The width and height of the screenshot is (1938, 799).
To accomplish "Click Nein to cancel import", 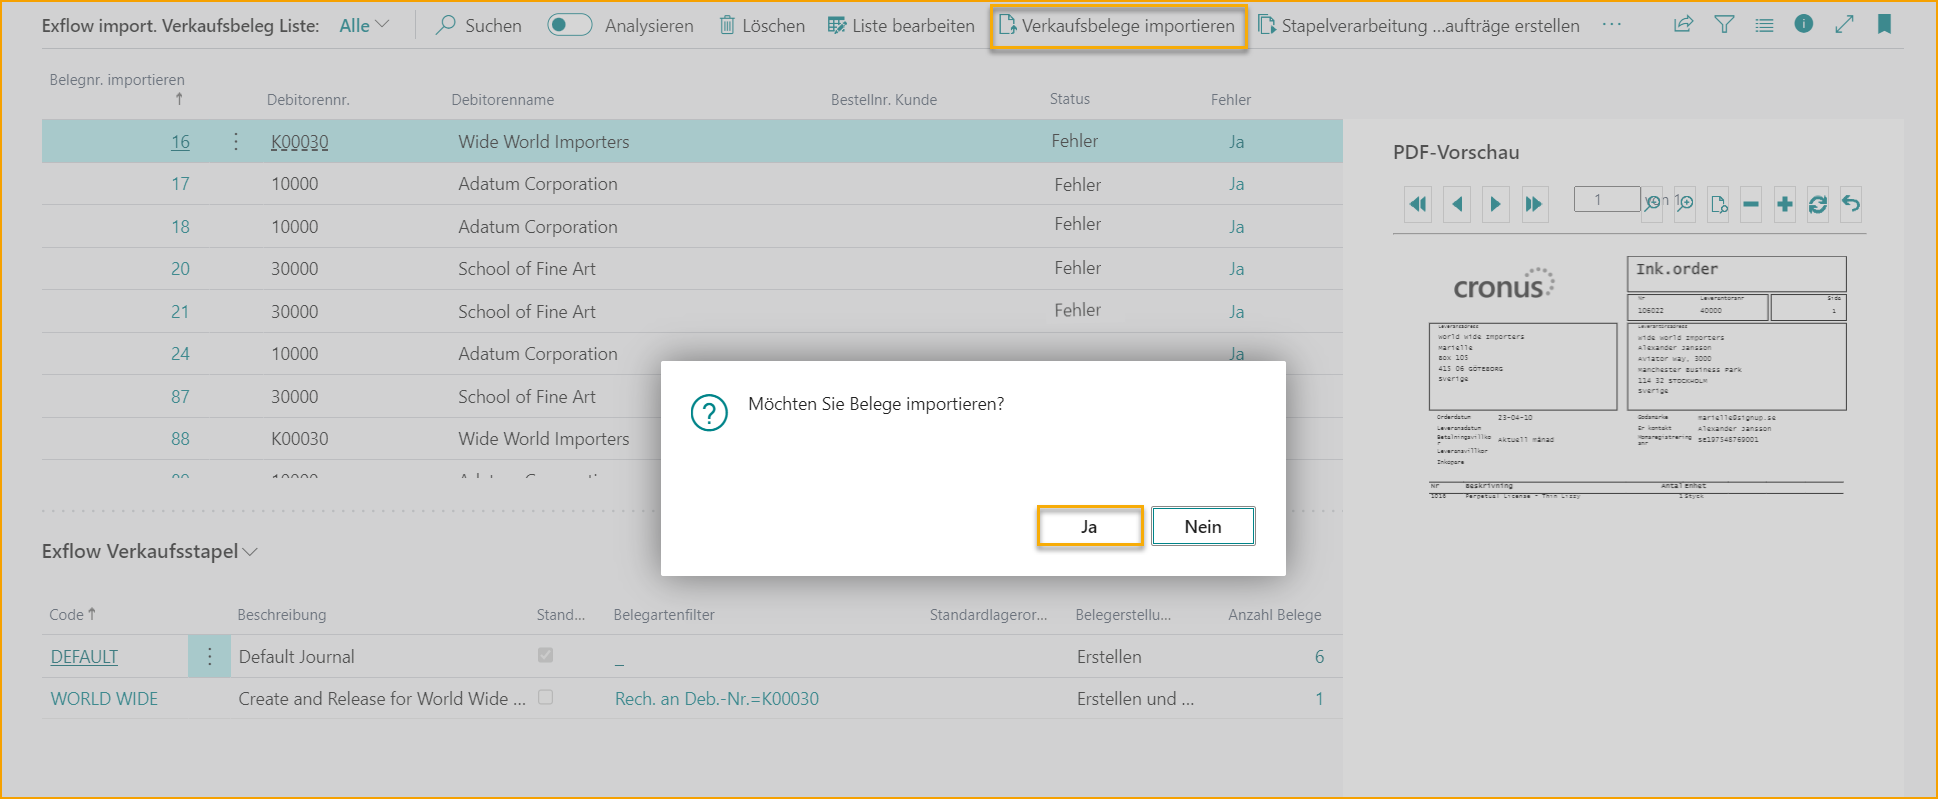I will pos(1202,527).
